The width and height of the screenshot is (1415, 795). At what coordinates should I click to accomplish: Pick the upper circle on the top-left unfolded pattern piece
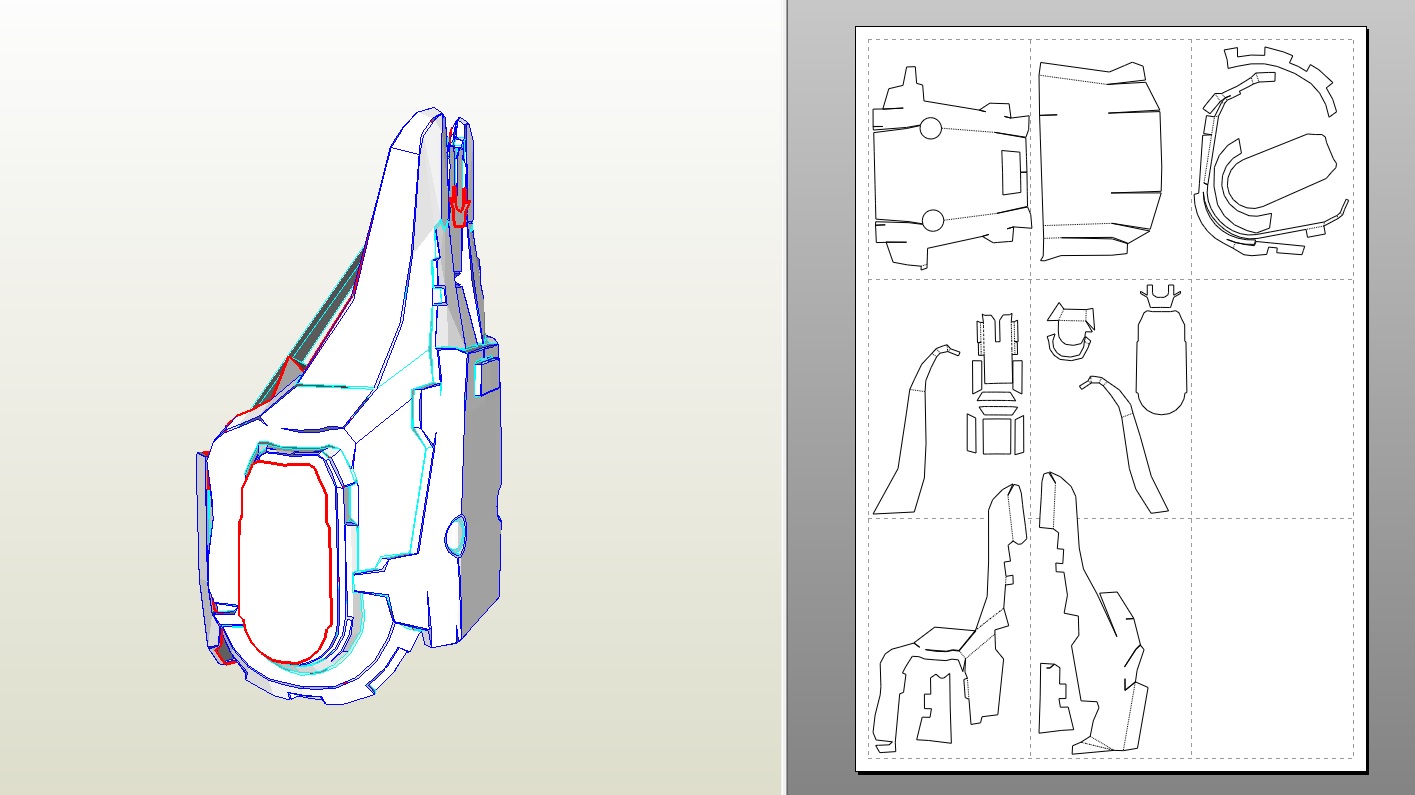pyautogui.click(x=930, y=128)
